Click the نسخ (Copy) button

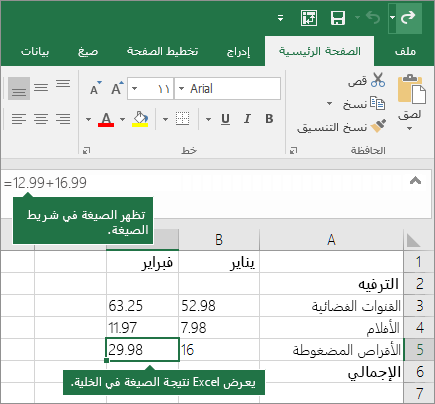363,104
